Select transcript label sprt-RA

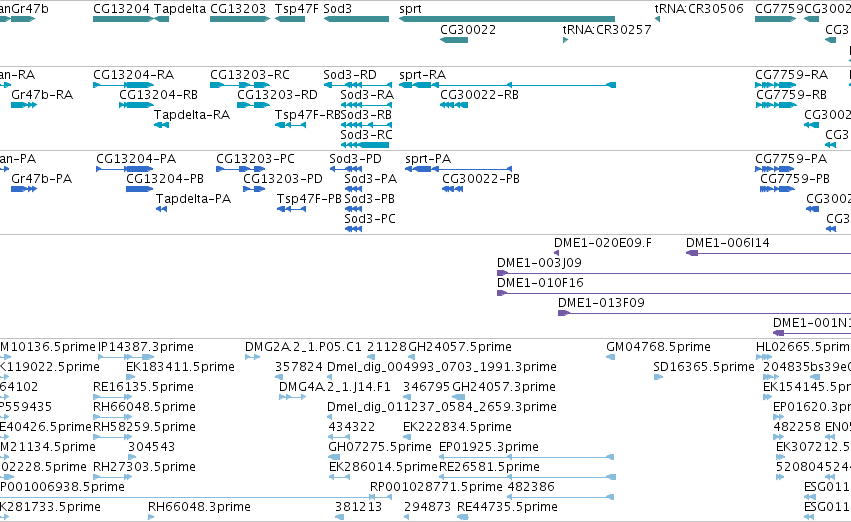click(x=422, y=74)
